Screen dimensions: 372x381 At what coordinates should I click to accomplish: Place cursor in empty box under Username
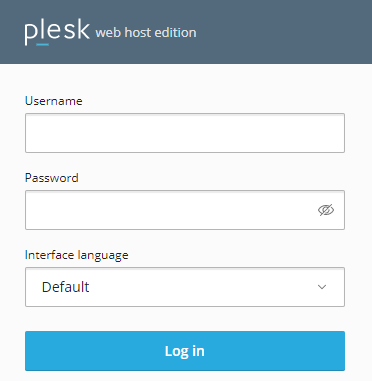click(185, 133)
